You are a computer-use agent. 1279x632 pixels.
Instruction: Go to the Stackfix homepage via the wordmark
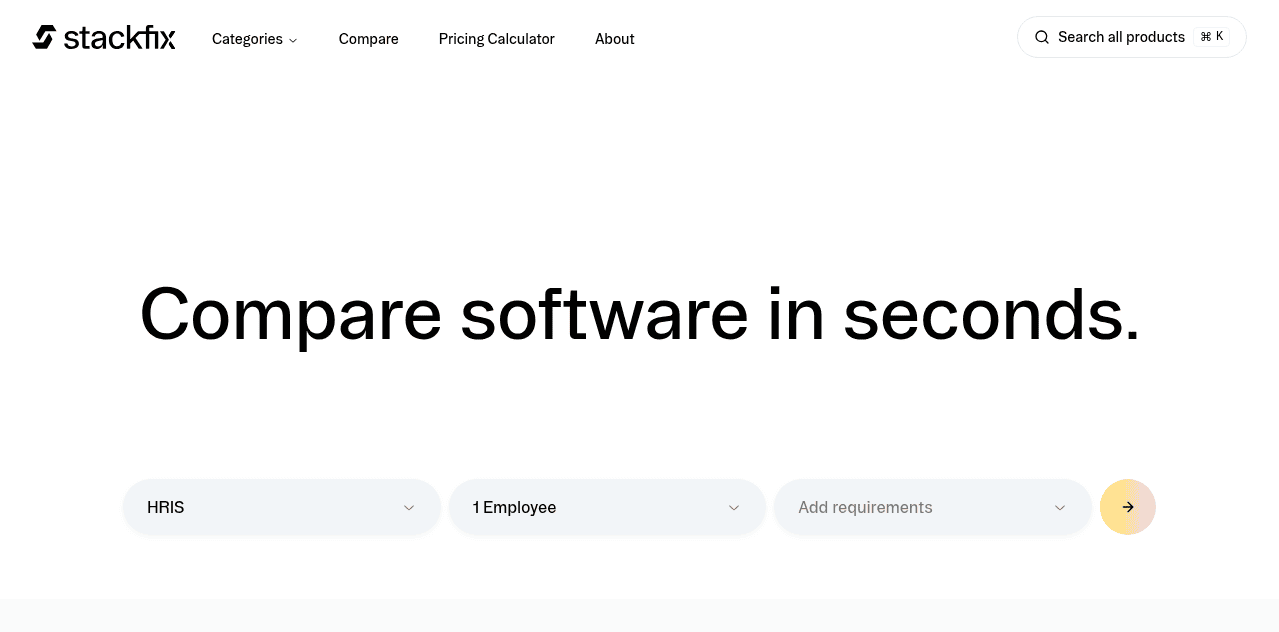tap(119, 37)
